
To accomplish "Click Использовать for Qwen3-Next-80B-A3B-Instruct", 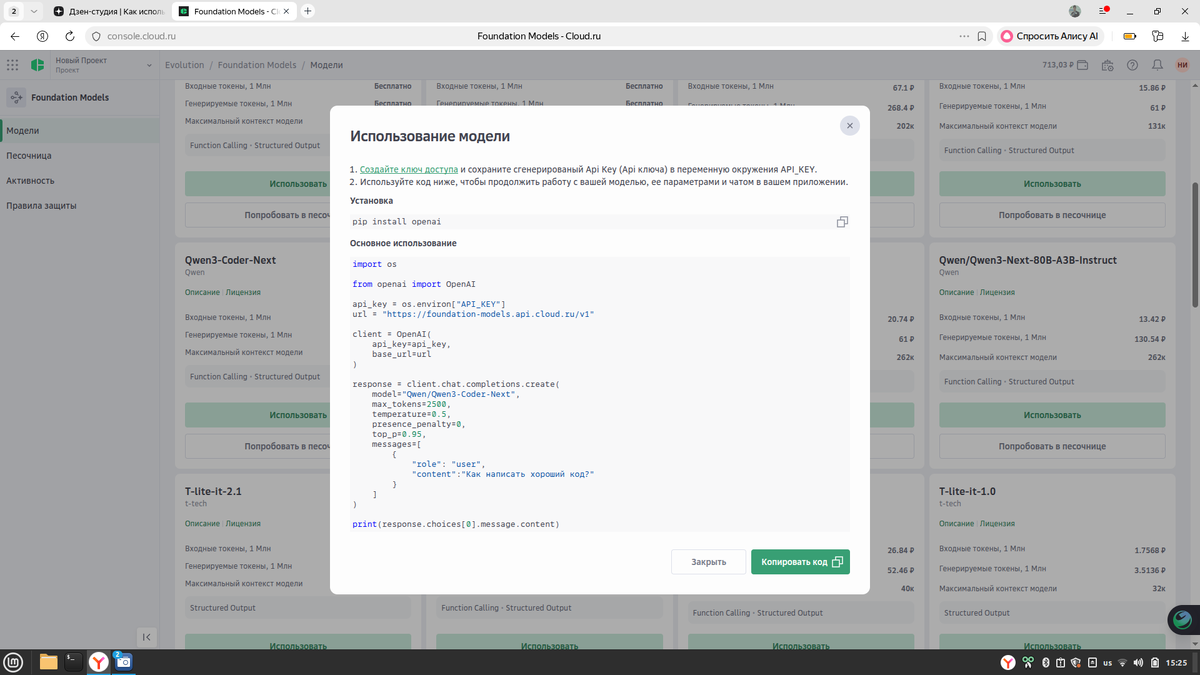I will coord(1052,415).
